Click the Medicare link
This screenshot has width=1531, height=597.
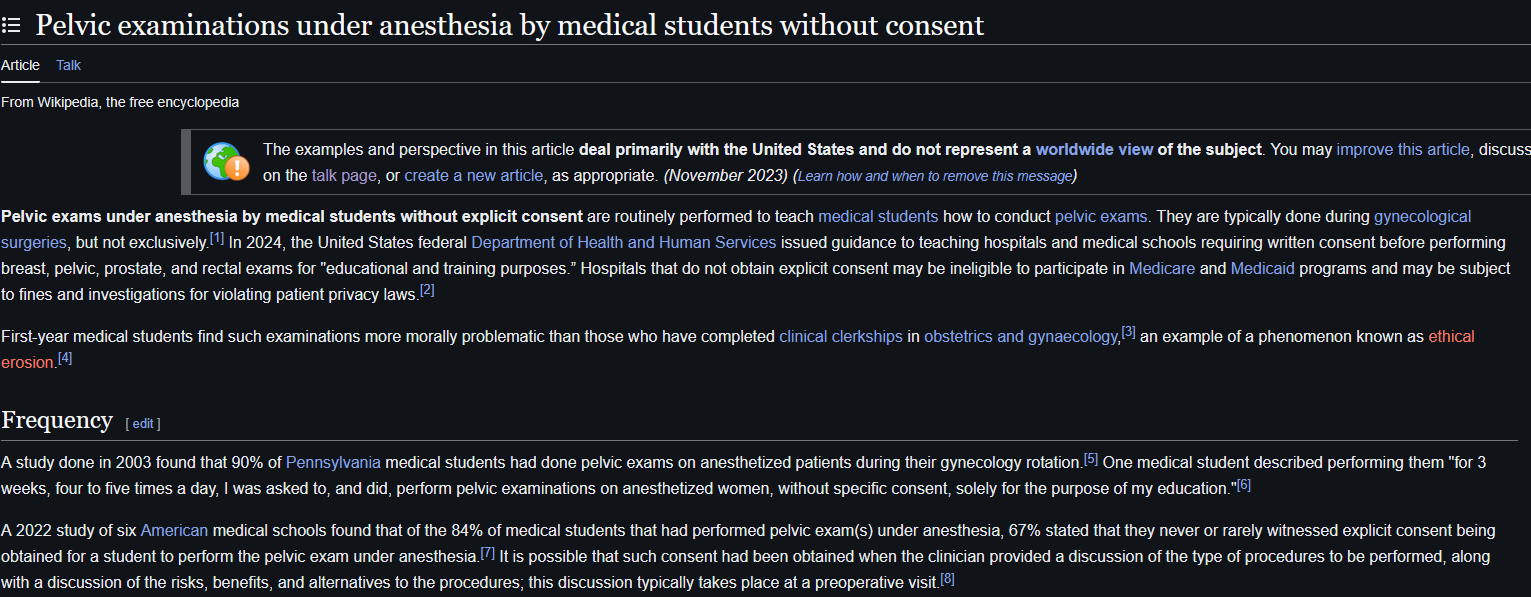pyautogui.click(x=1162, y=268)
